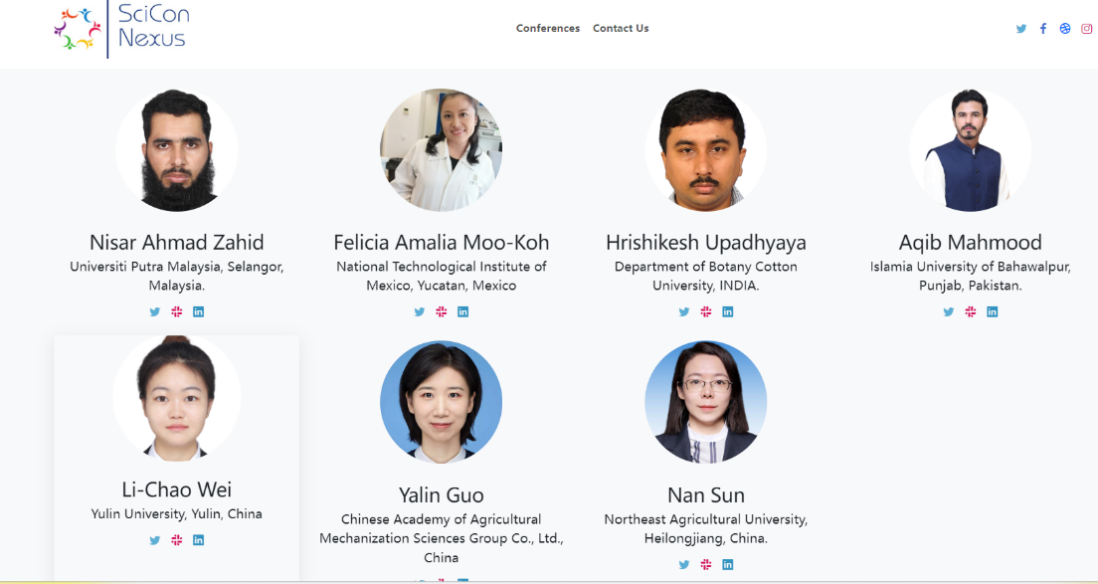Click the Instagram icon in the header
The width and height of the screenshot is (1098, 584).
1087,29
